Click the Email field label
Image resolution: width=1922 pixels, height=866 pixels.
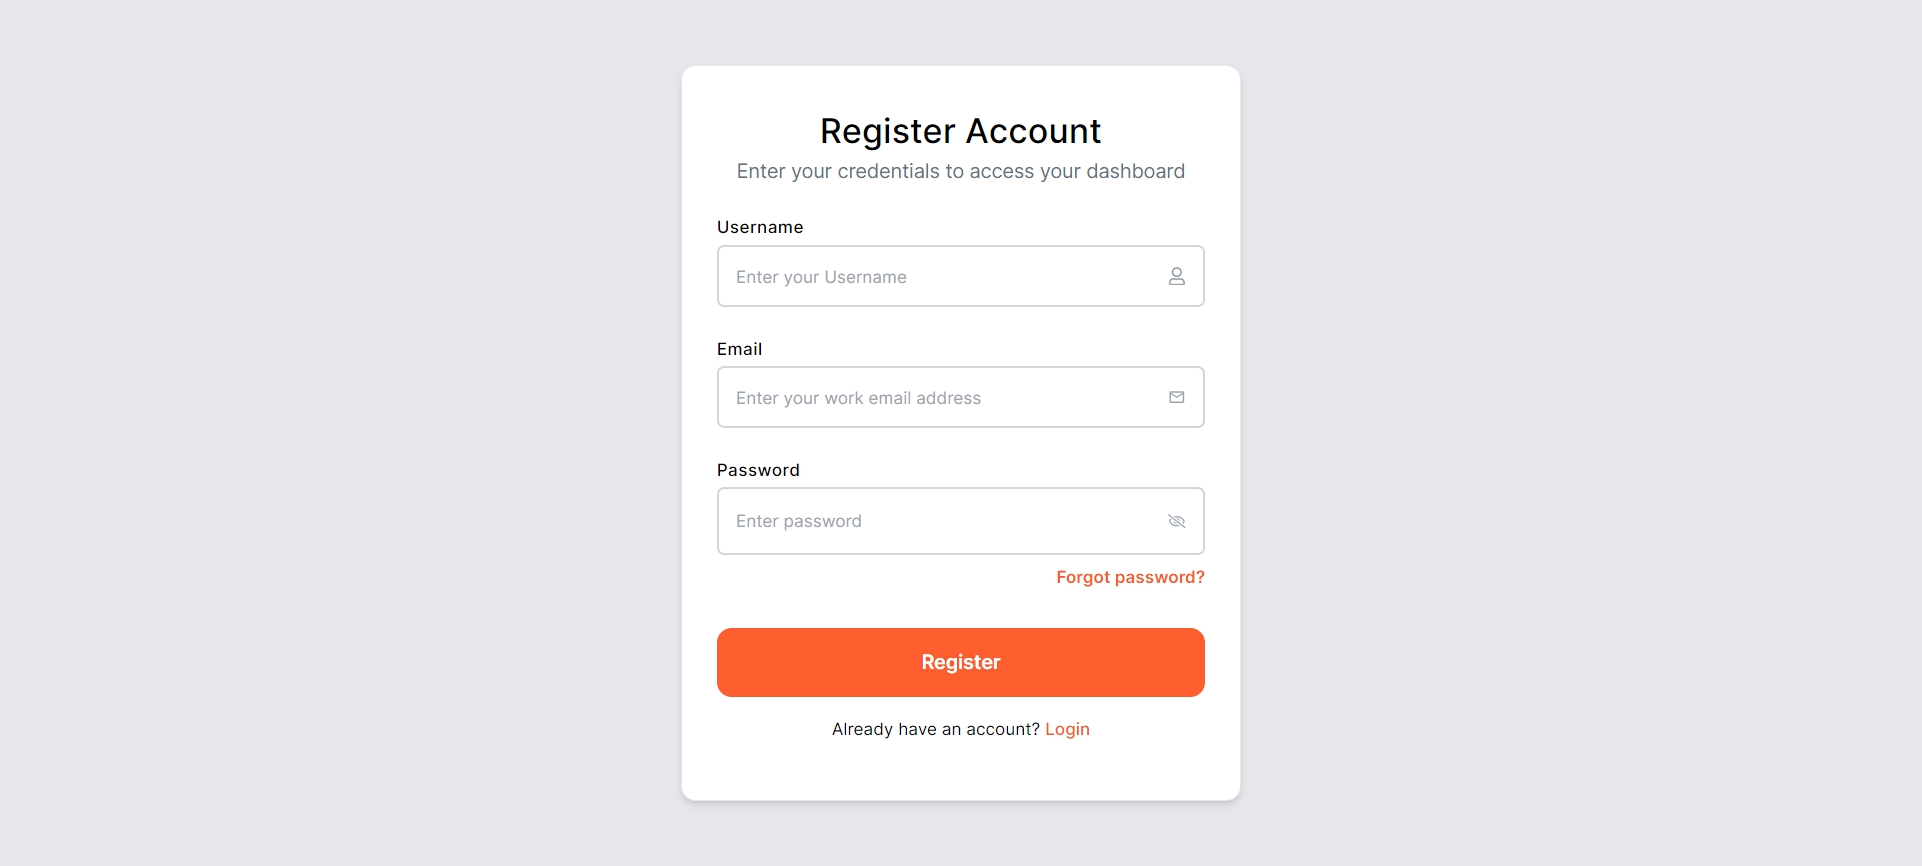739,349
